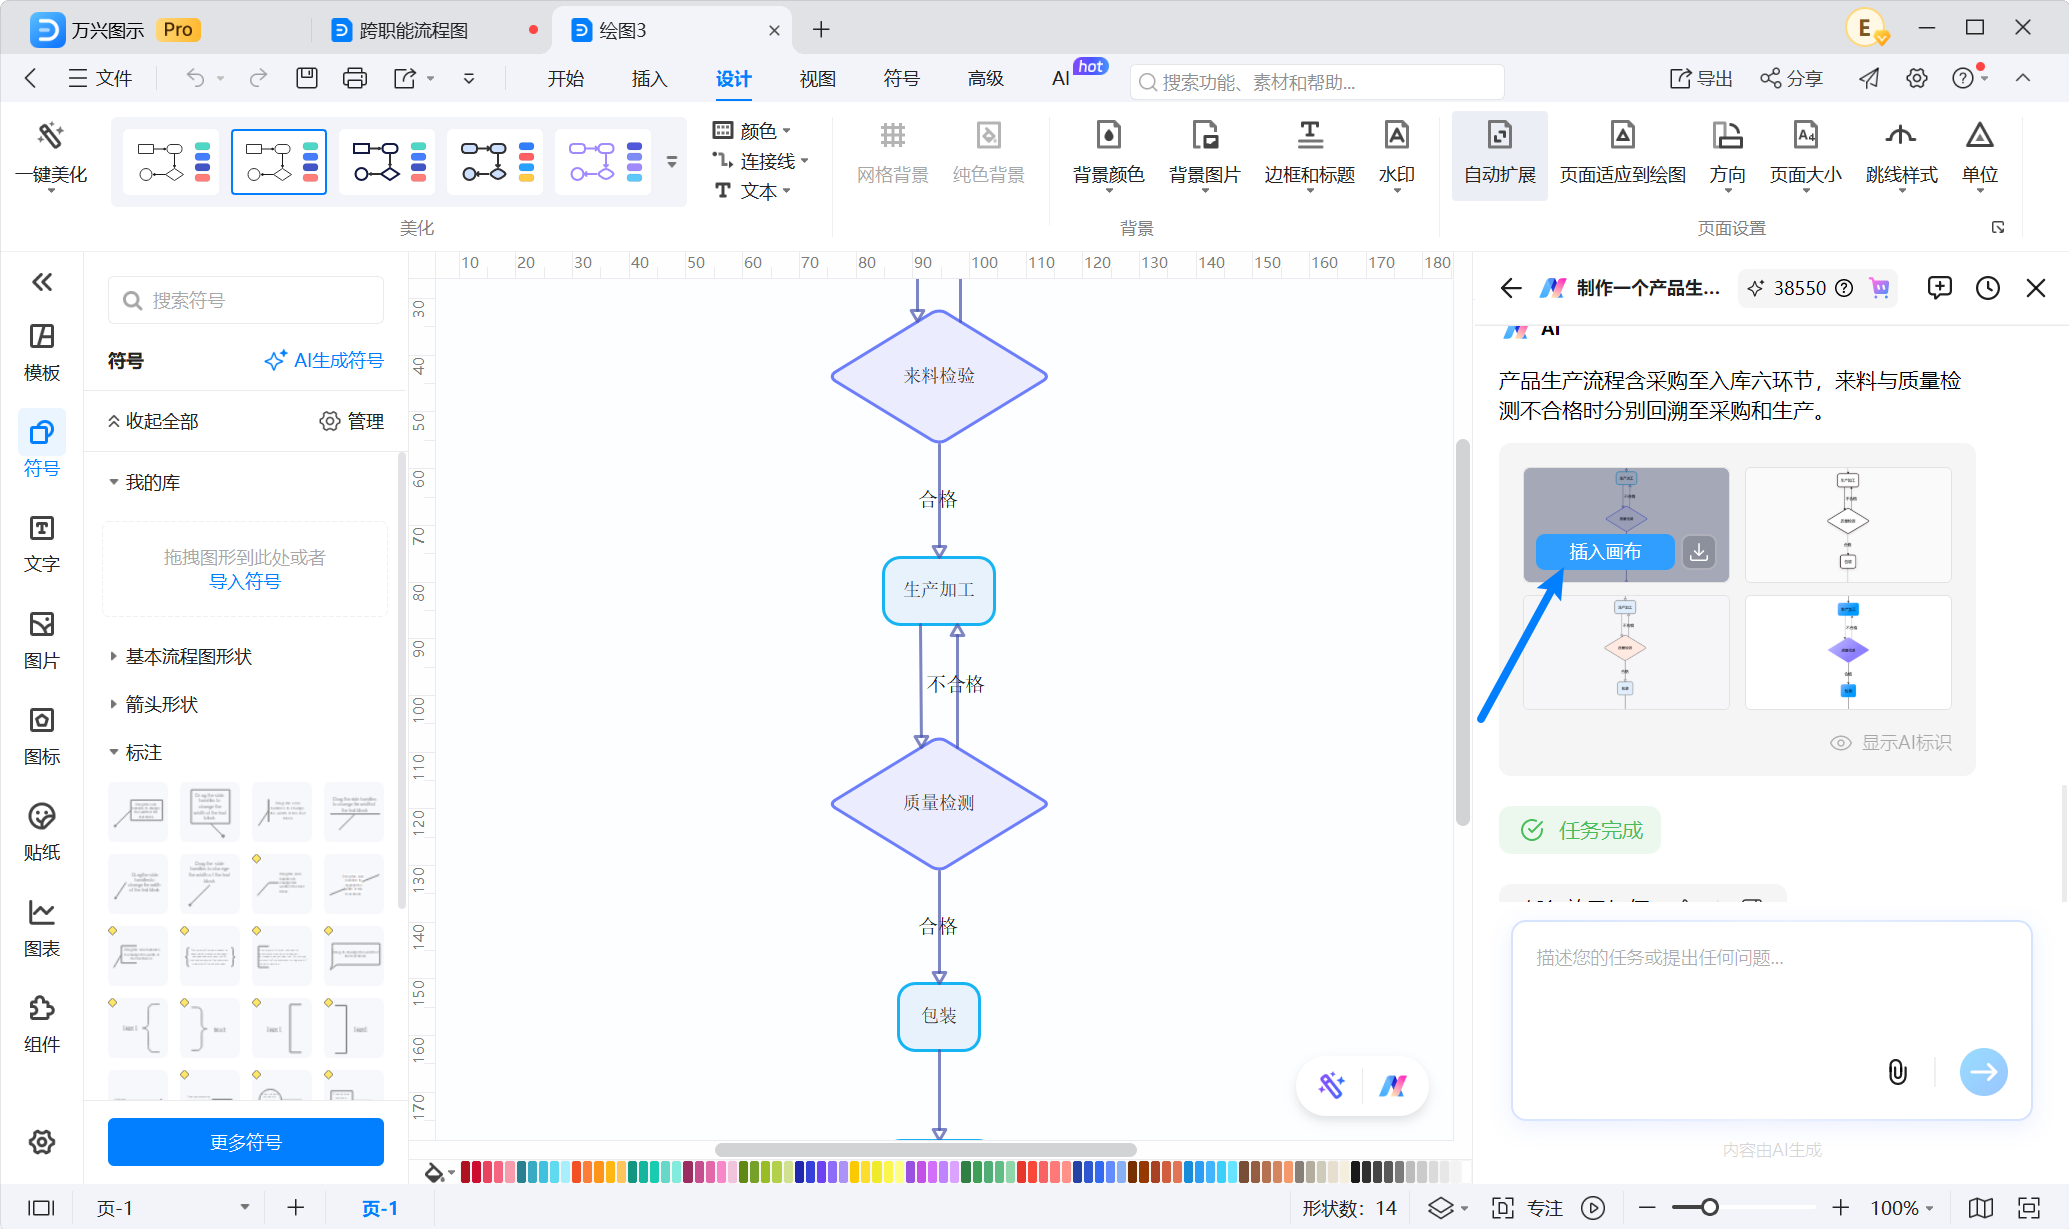Switch to the 视图 ribbon tab
The height and width of the screenshot is (1229, 2069).
818,78
